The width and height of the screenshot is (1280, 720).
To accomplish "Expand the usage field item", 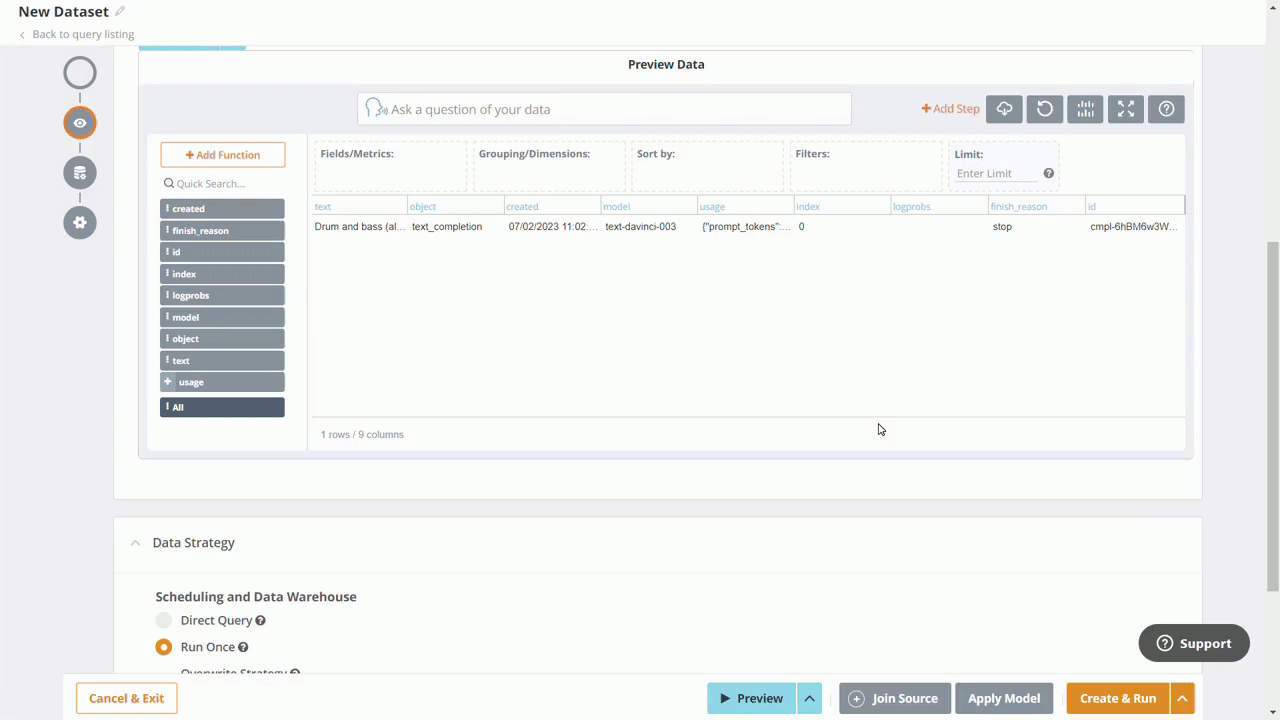I will tap(169, 382).
